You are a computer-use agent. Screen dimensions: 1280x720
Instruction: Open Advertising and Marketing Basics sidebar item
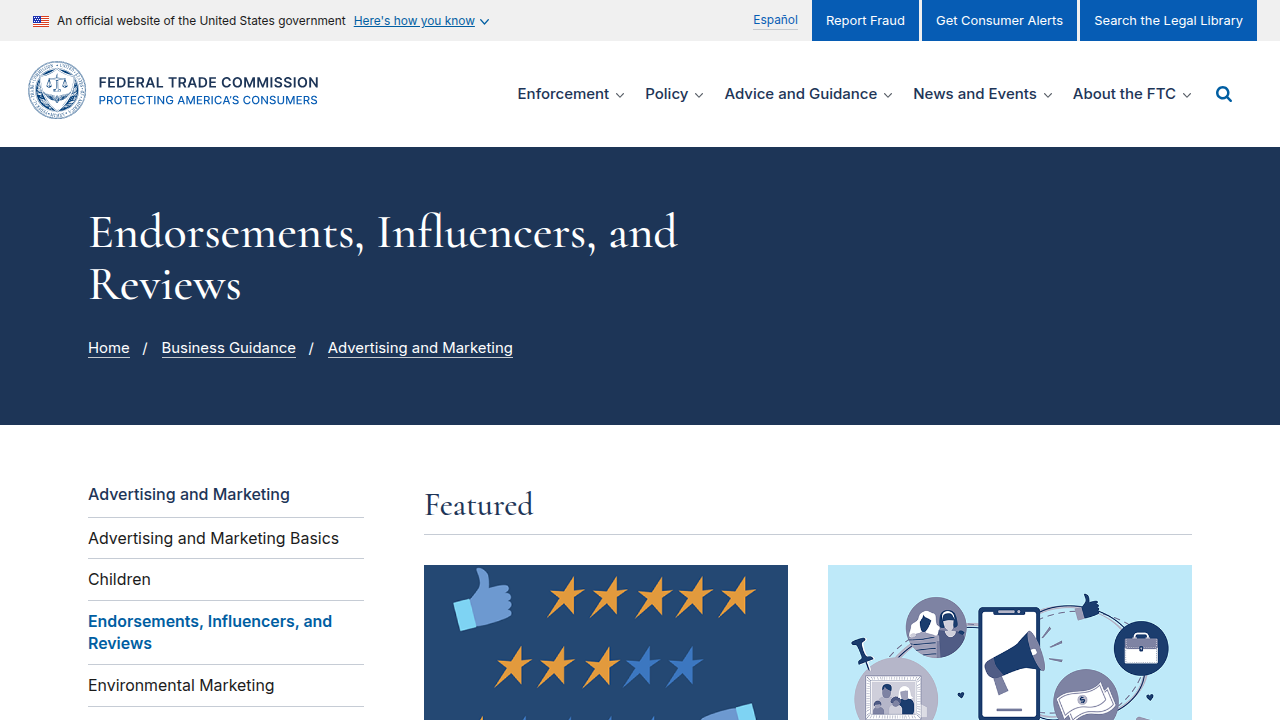[x=226, y=538]
